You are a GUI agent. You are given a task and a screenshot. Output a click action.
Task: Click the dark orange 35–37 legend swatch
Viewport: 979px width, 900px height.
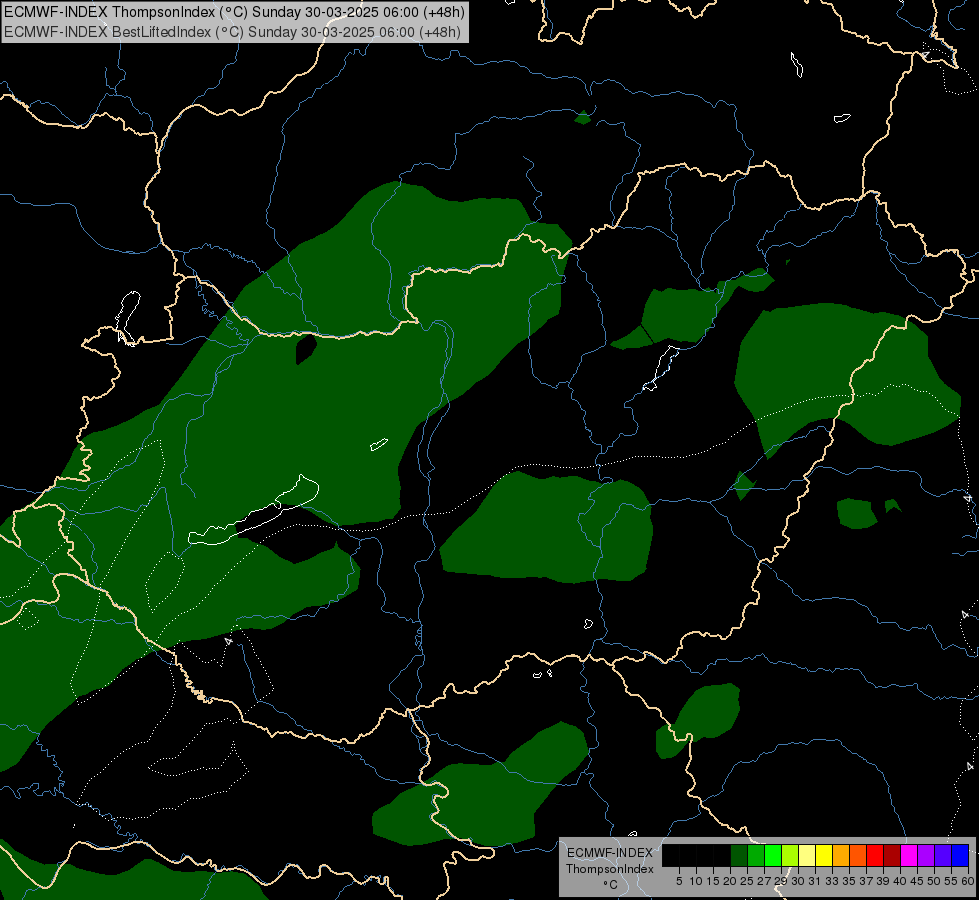858,855
